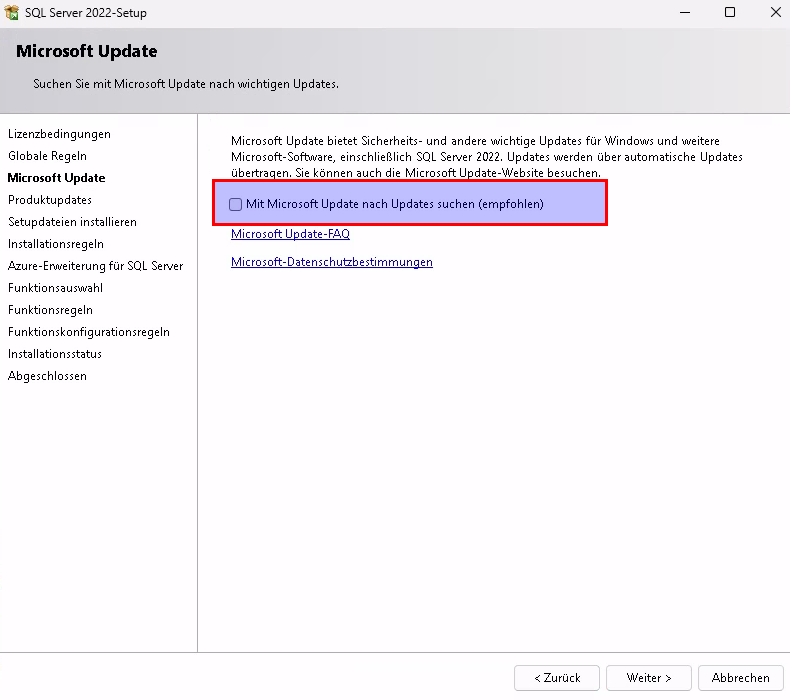Open the Microsoft Update-FAQ link
The image size is (790, 700).
pyautogui.click(x=290, y=234)
